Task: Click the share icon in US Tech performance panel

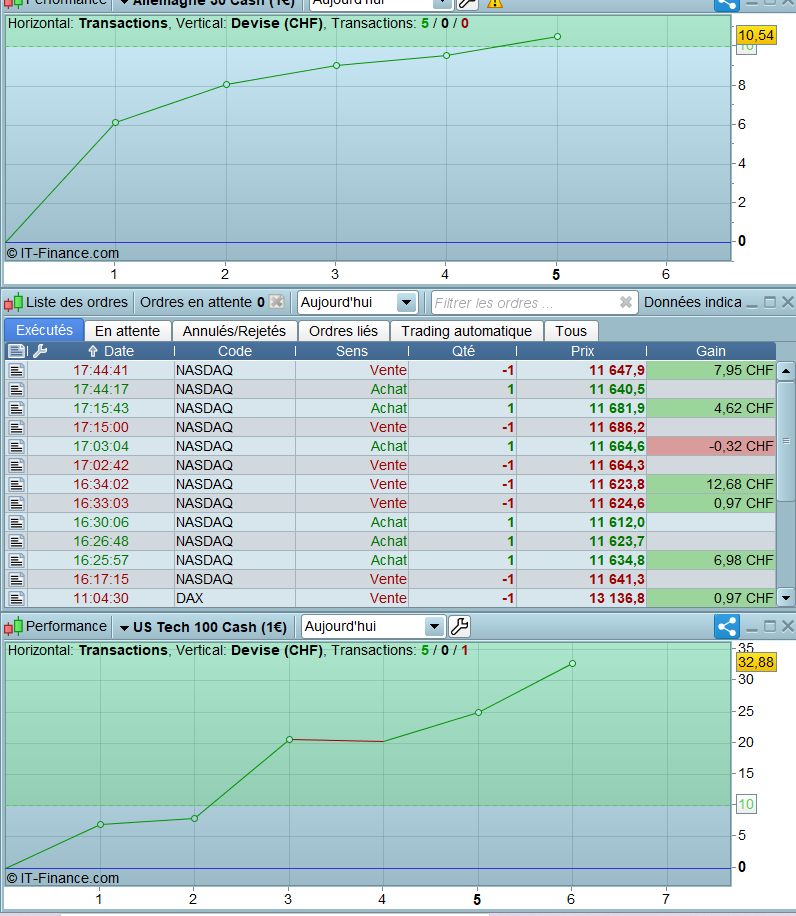Action: point(727,627)
